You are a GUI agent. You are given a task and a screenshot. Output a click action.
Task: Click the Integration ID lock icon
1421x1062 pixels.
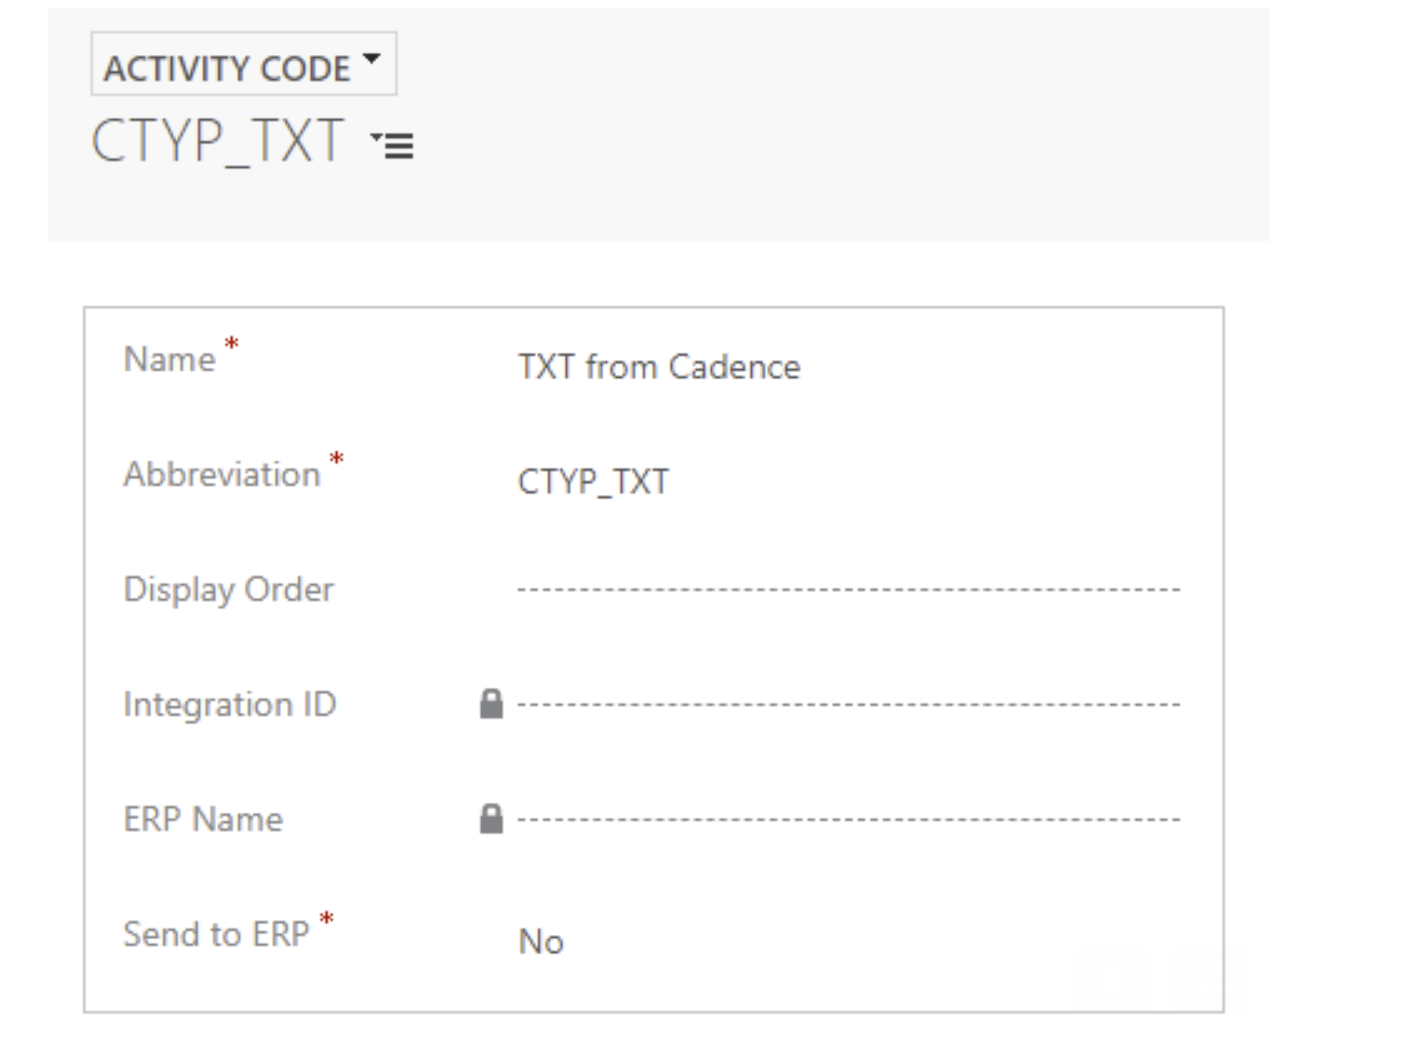pos(491,704)
